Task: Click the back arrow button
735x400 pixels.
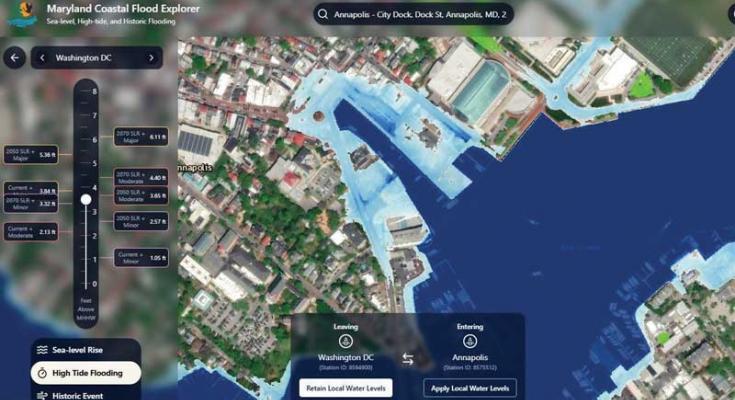Action: coord(14,58)
